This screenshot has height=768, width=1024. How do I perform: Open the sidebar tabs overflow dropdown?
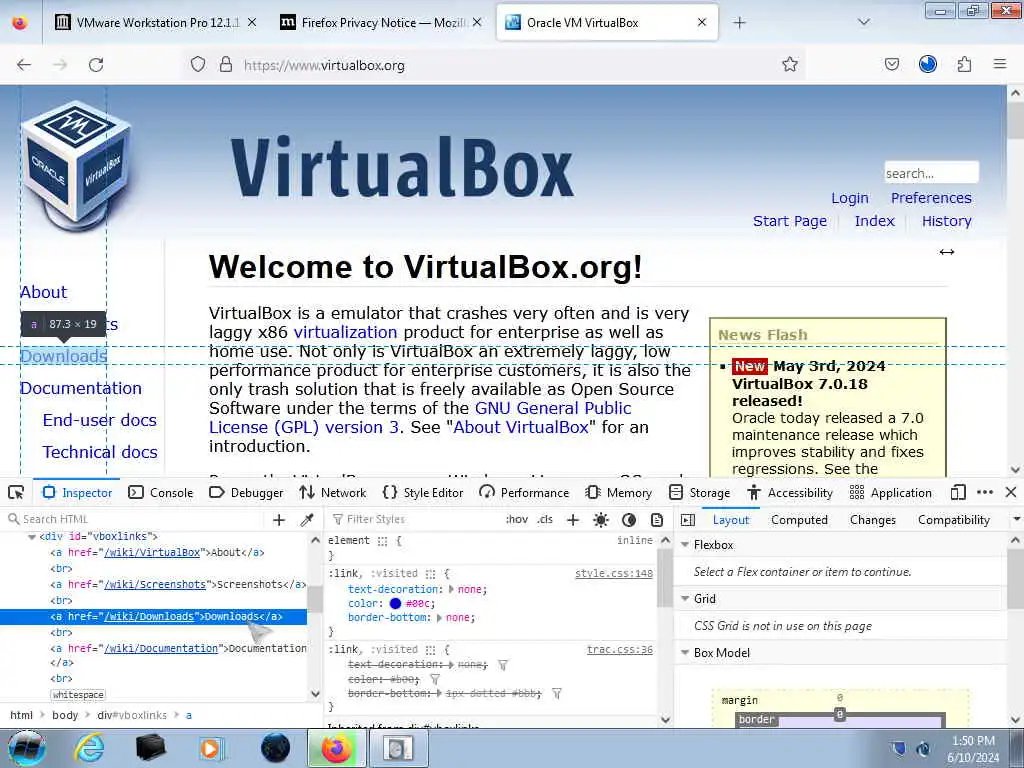[1016, 520]
